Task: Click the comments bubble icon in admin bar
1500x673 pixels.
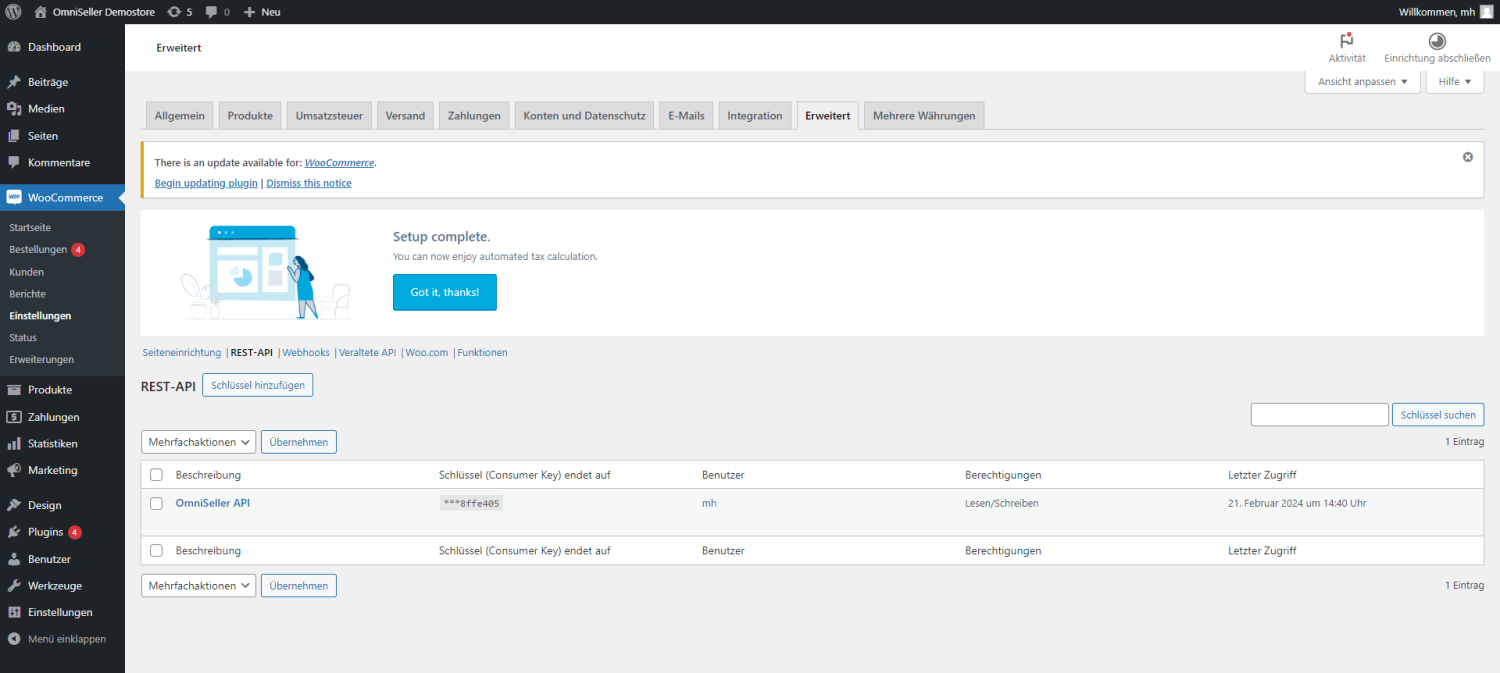Action: pyautogui.click(x=211, y=12)
